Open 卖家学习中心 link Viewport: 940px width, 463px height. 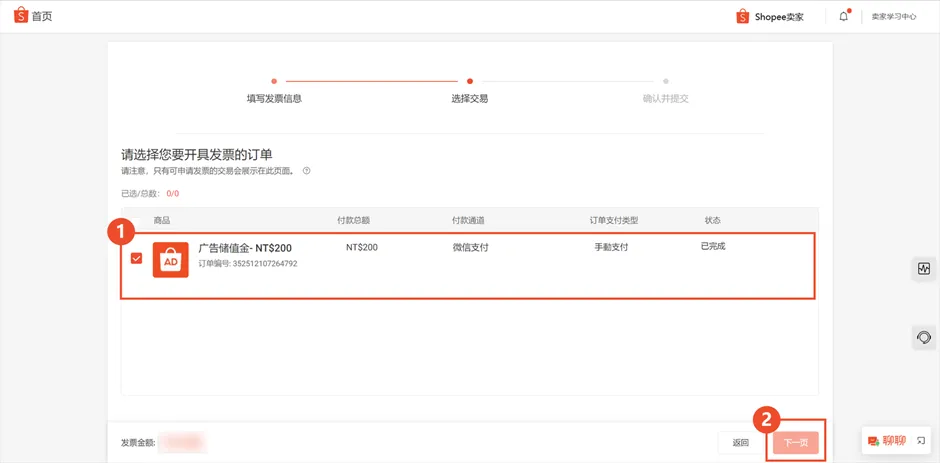point(894,17)
